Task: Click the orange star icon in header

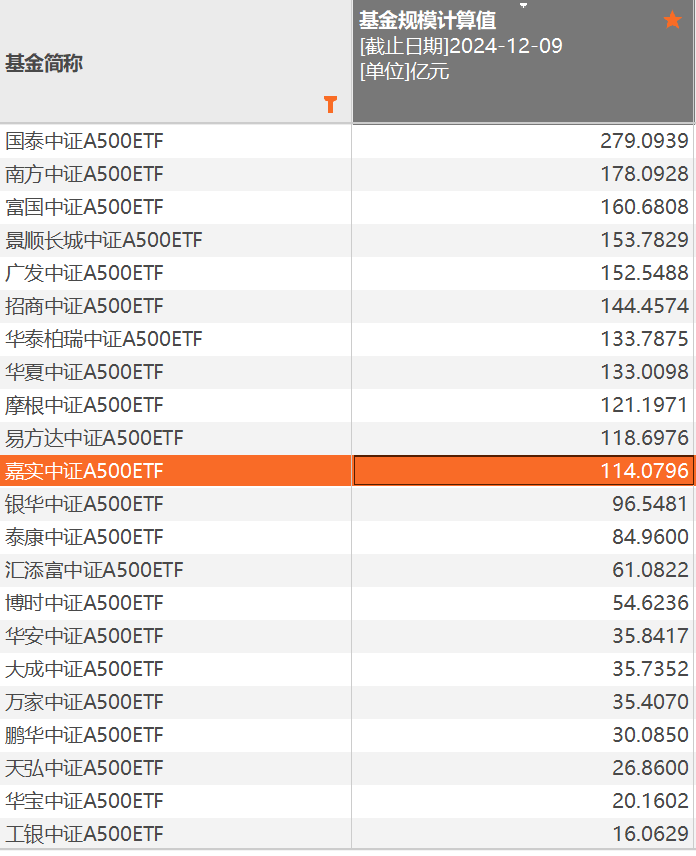Action: [672, 20]
